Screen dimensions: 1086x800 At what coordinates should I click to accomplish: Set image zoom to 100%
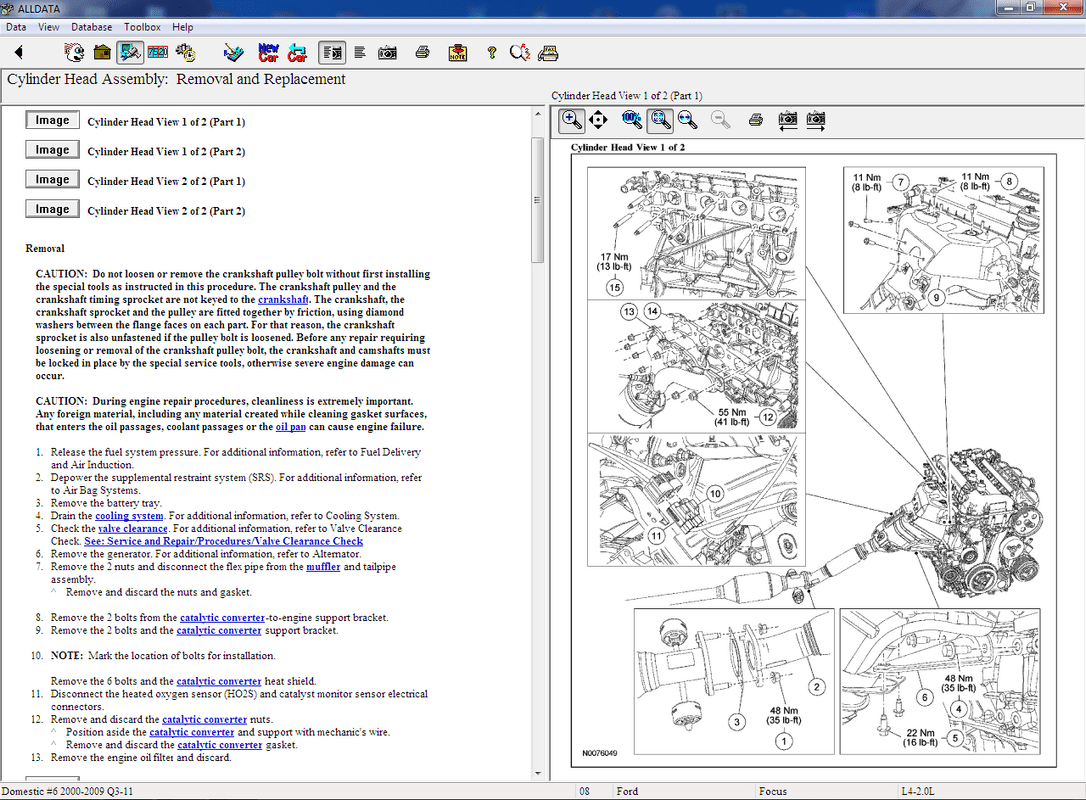[632, 119]
